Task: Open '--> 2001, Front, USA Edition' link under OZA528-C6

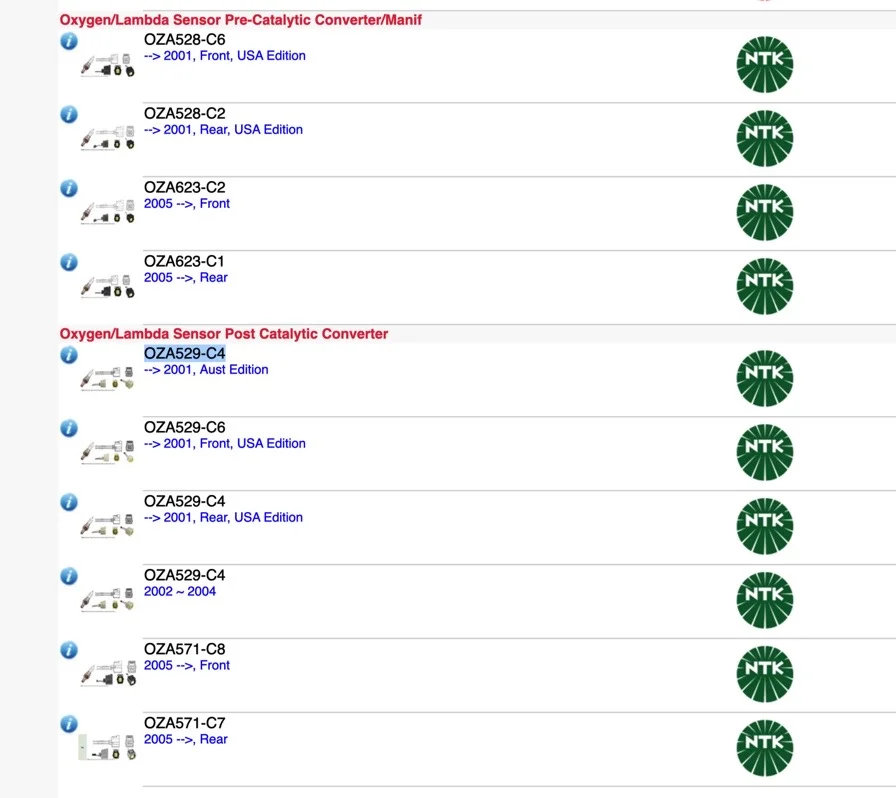Action: coord(225,55)
